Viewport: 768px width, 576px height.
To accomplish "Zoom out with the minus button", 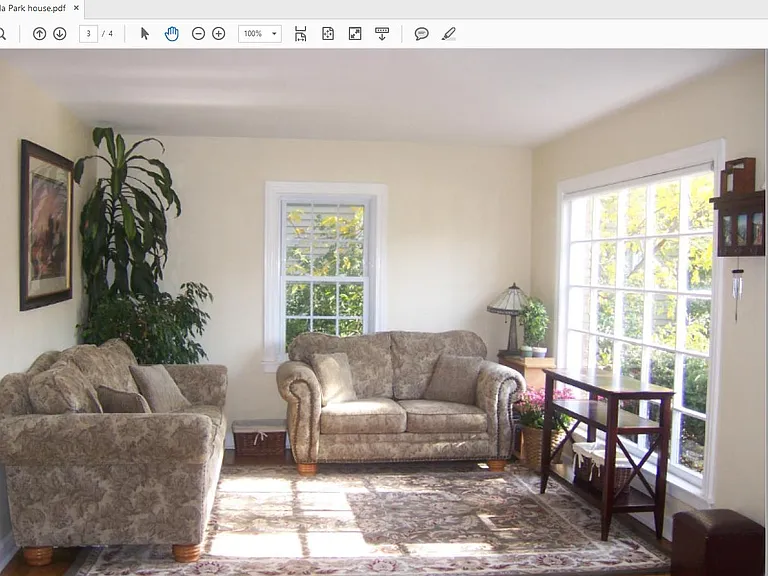I will 198,34.
